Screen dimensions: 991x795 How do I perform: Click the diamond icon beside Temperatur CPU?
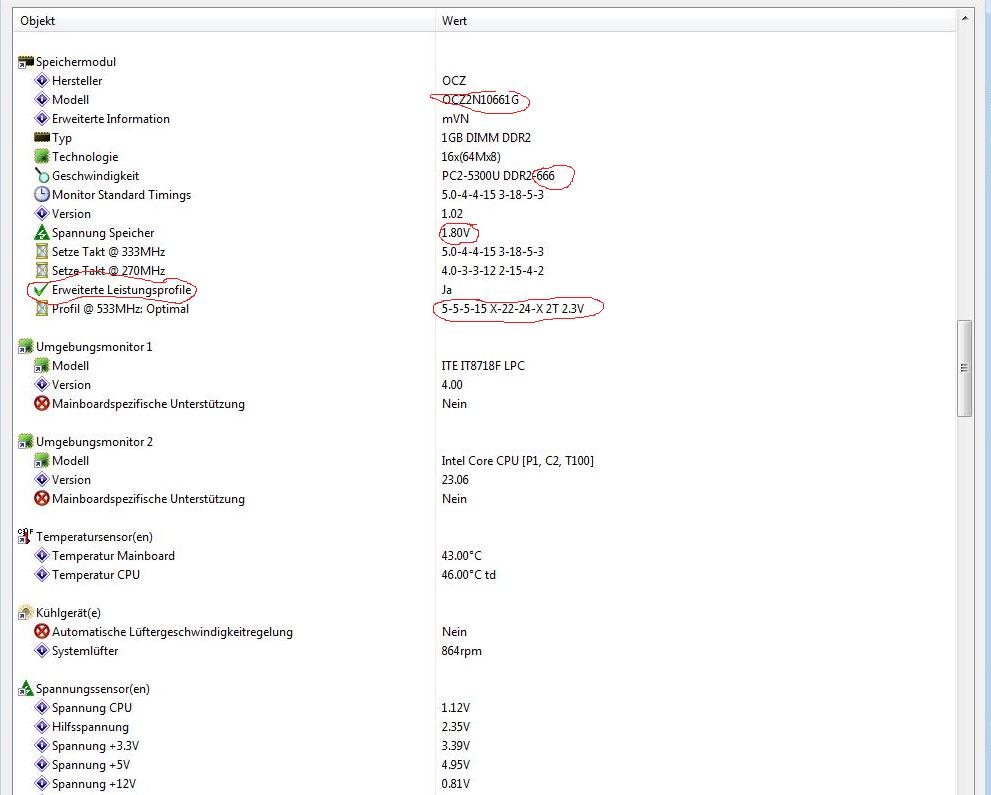pos(42,574)
